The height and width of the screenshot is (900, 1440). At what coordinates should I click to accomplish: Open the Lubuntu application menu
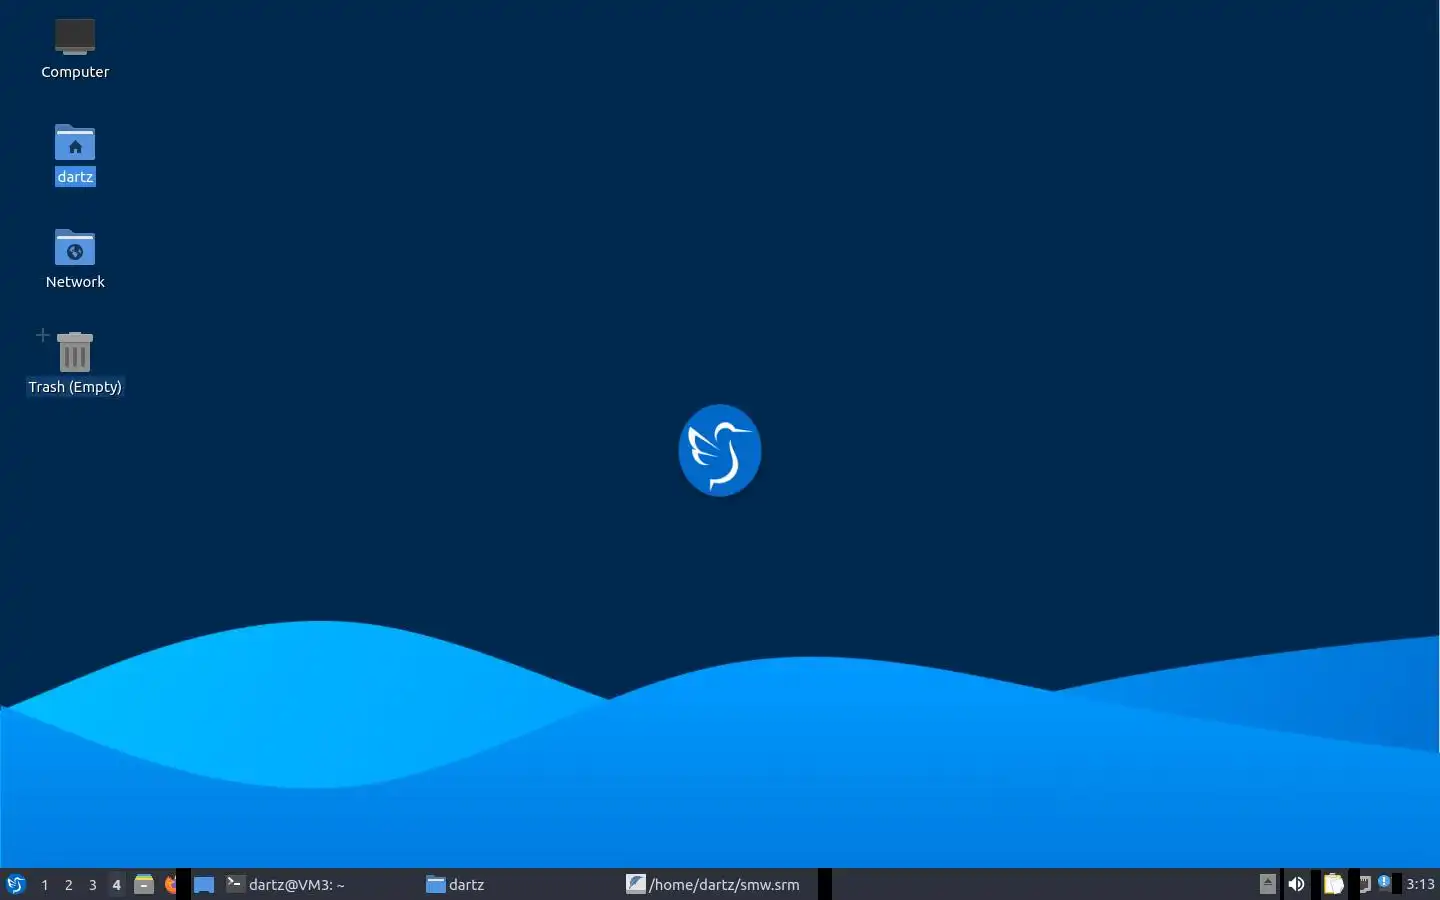(16, 884)
